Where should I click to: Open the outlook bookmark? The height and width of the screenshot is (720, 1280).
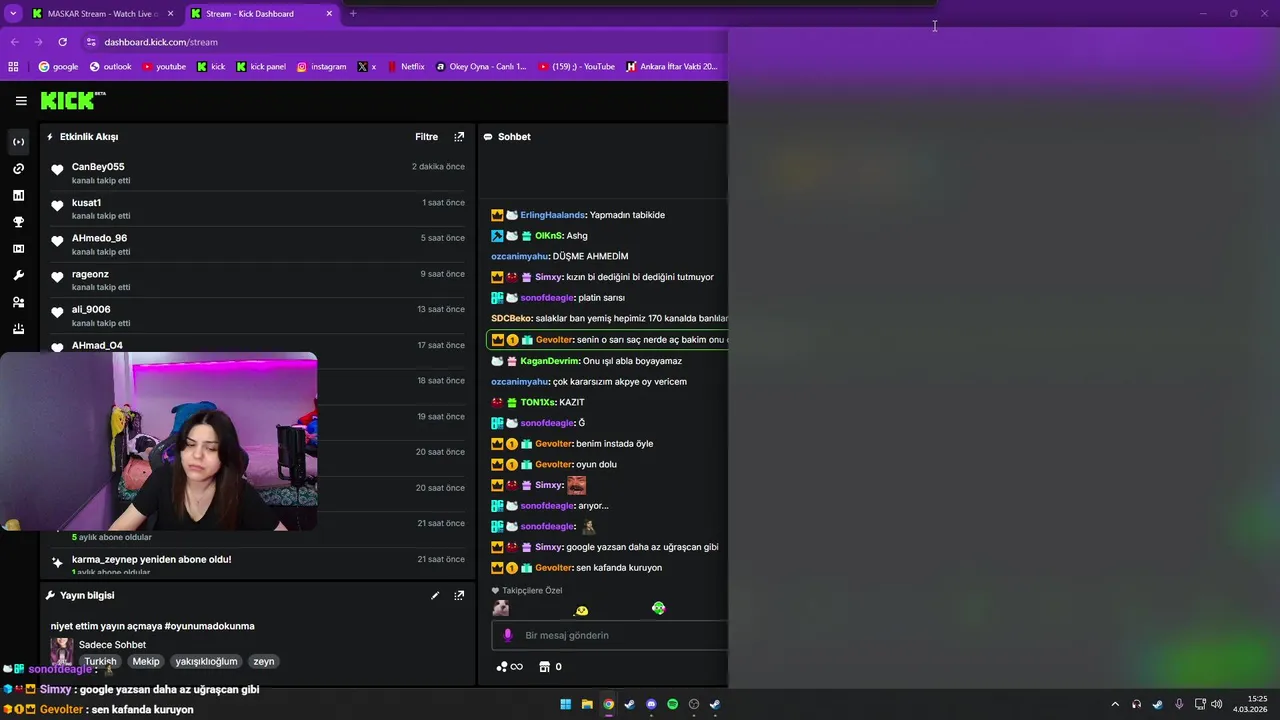pos(110,67)
